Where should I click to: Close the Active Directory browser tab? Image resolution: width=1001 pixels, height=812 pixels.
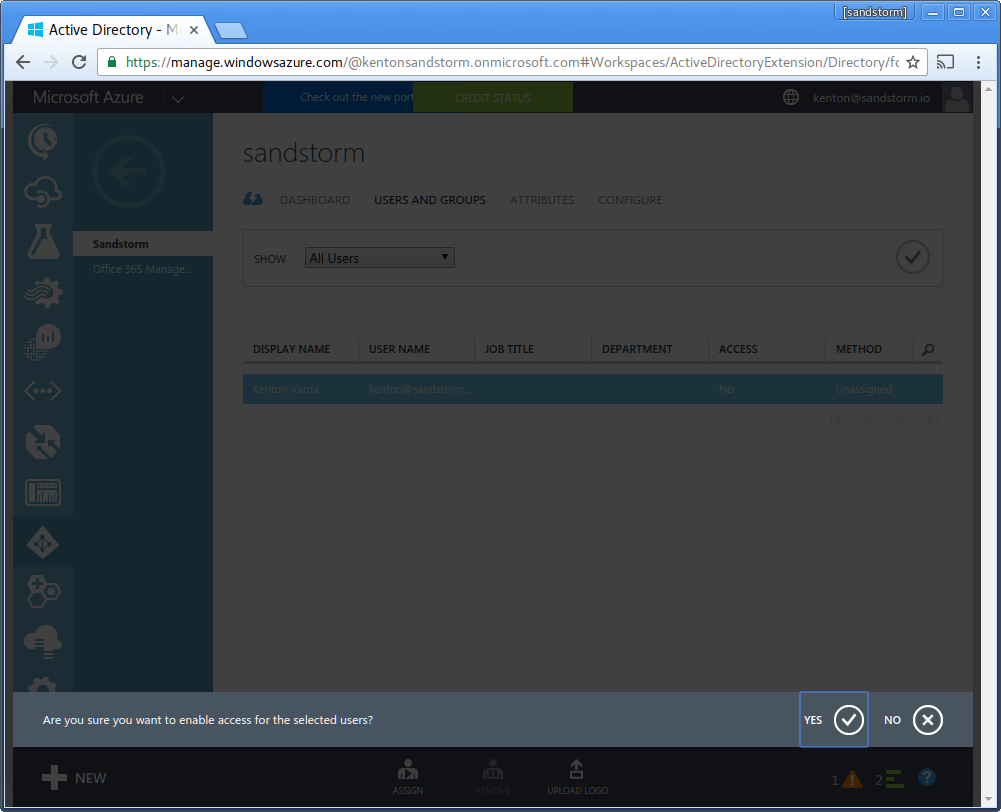[x=194, y=30]
